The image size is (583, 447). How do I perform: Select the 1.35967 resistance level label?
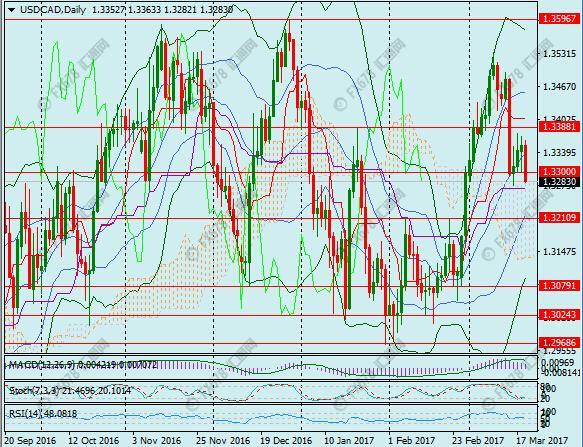(560, 19)
